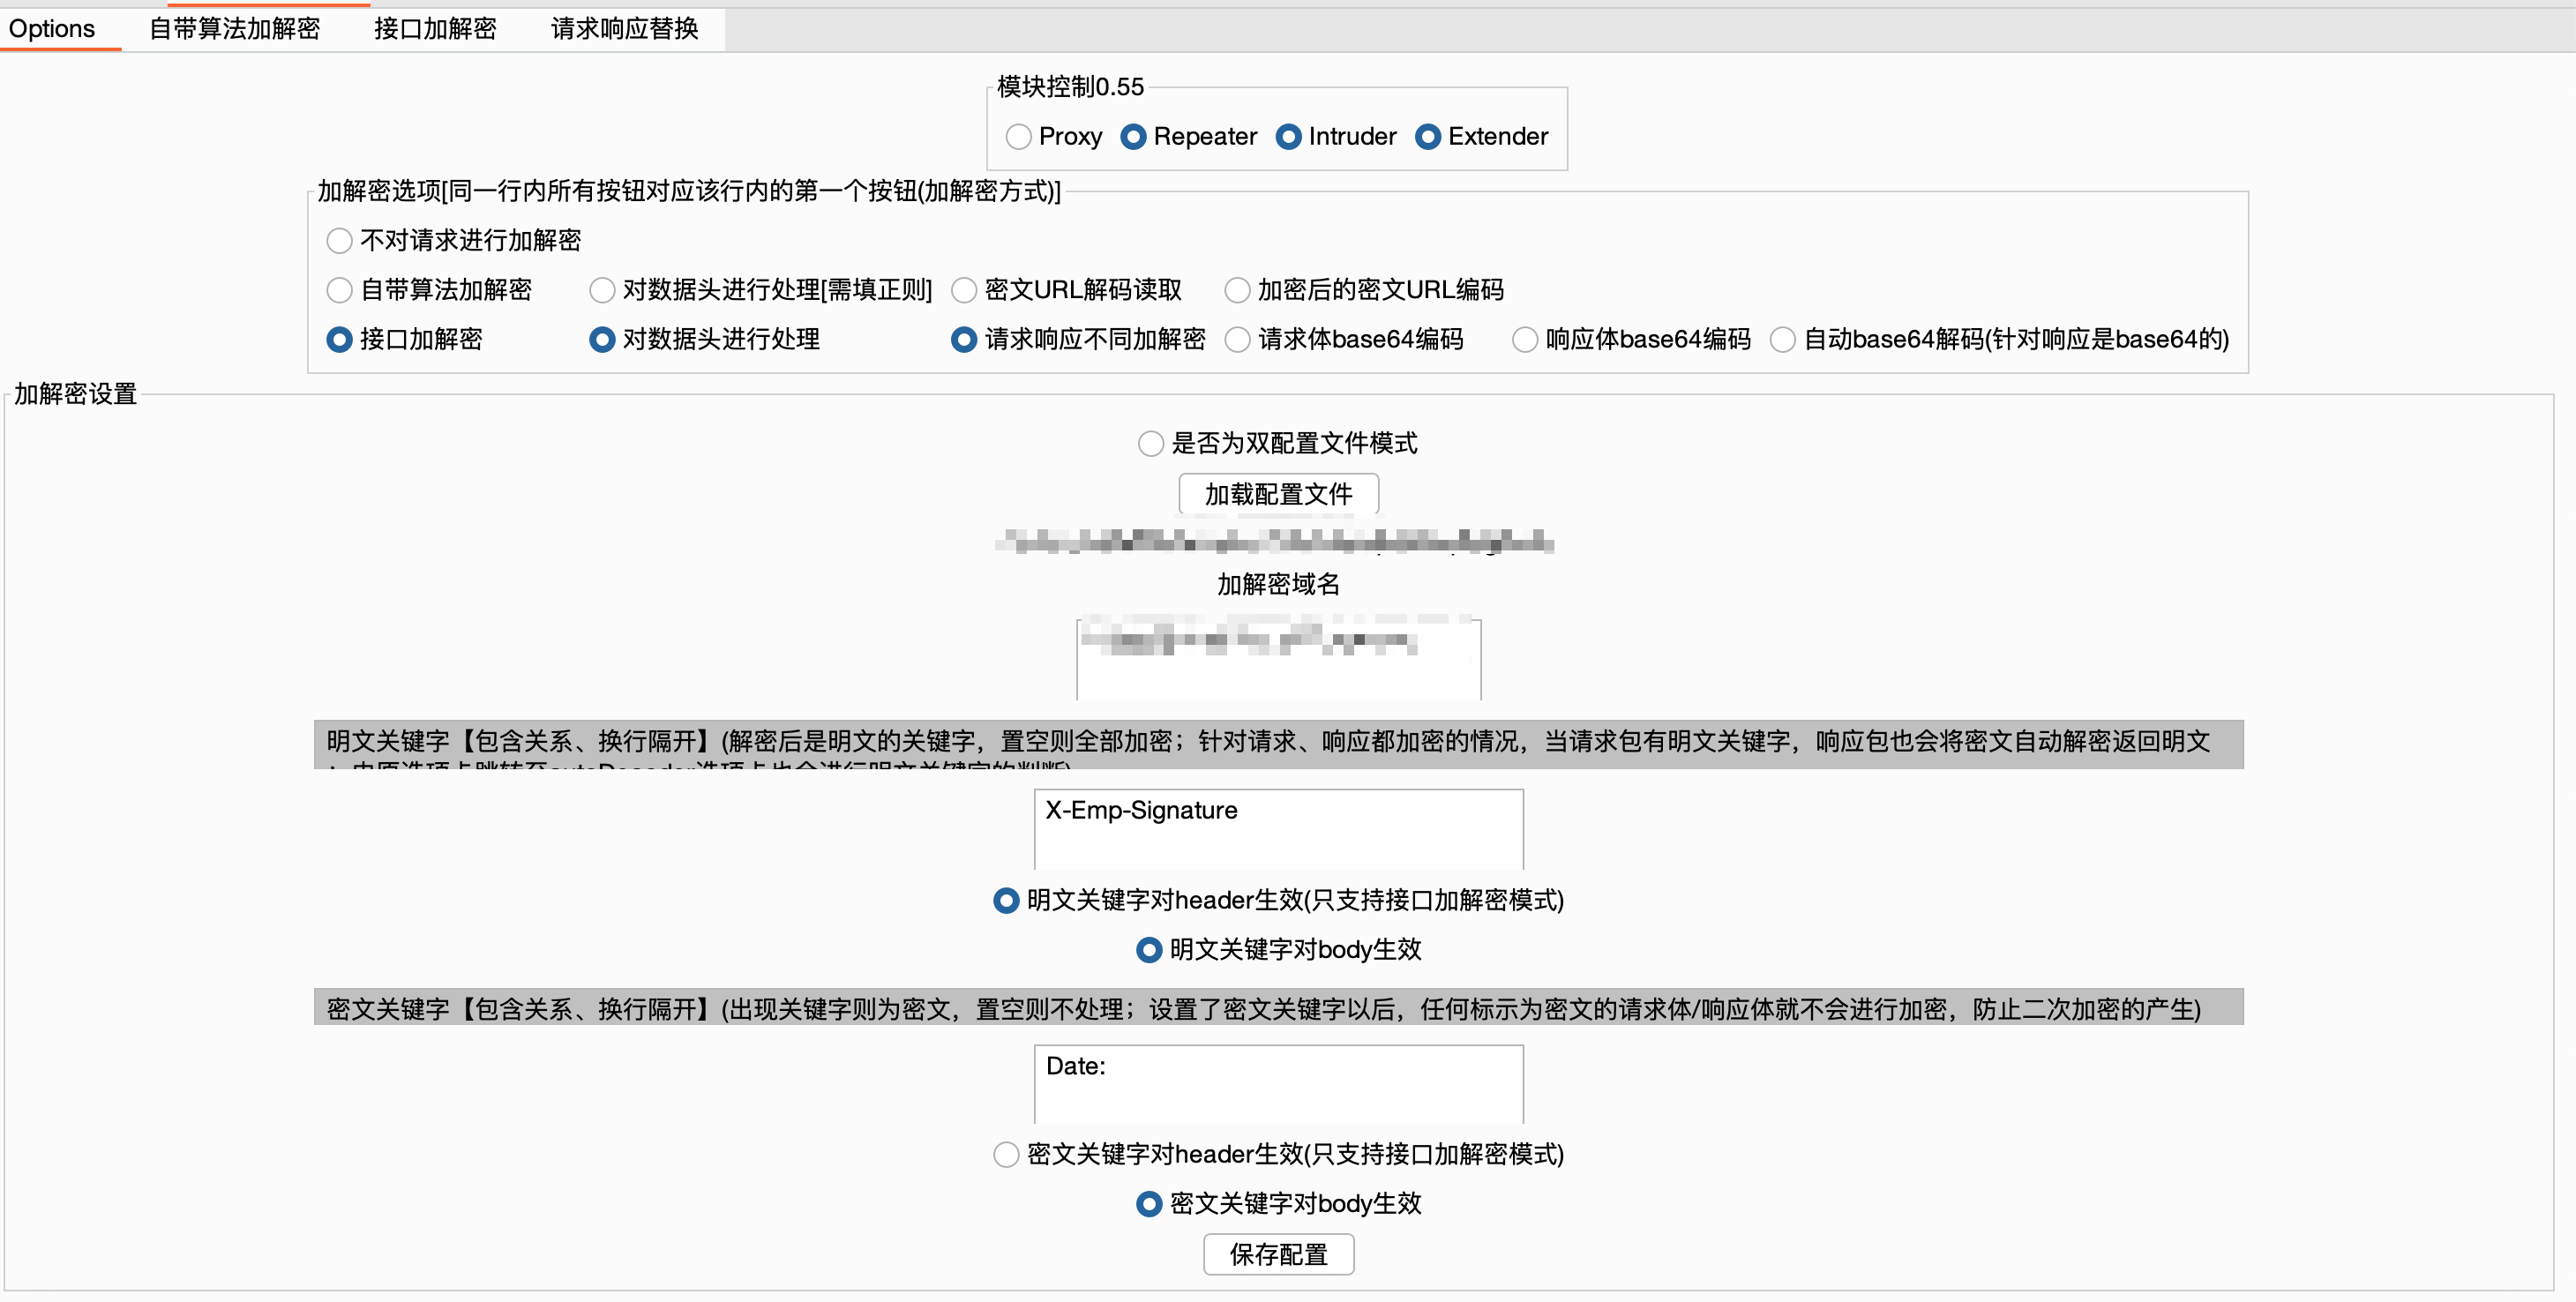Select 不对请求进行加解密 option
Image resolution: width=2576 pixels, height=1302 pixels.
pyautogui.click(x=339, y=241)
